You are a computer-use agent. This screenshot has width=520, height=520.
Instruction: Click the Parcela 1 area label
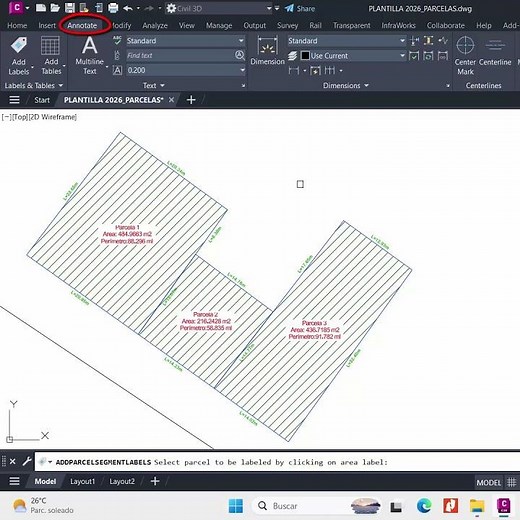127,234
